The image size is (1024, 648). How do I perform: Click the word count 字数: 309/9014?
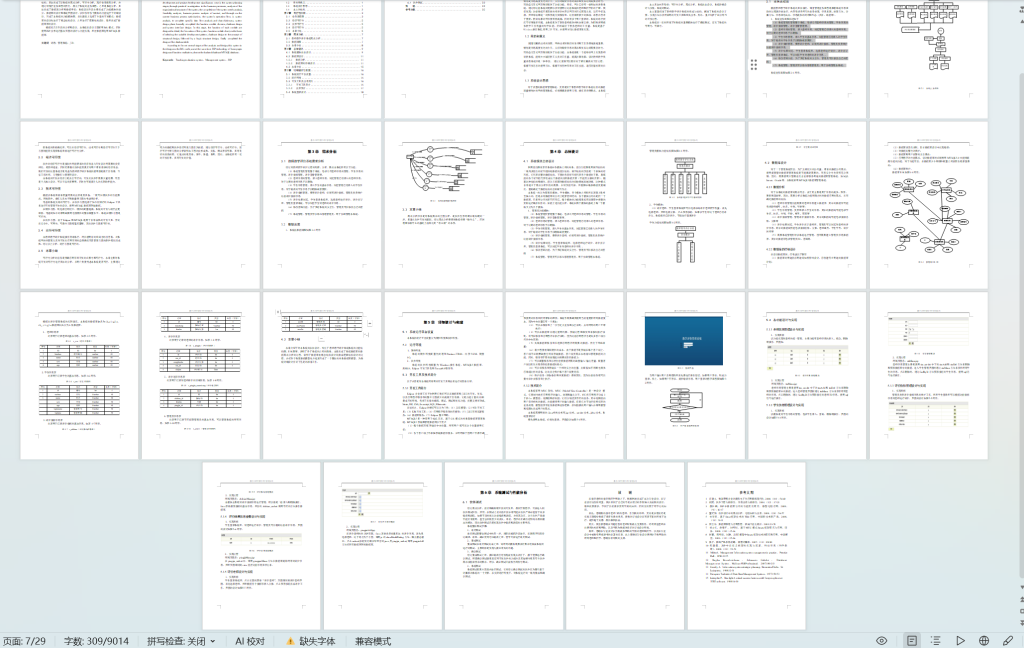click(96, 641)
